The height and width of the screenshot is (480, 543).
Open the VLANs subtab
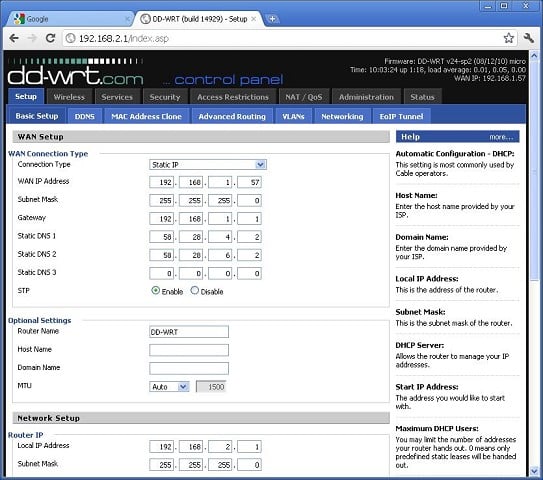click(293, 116)
